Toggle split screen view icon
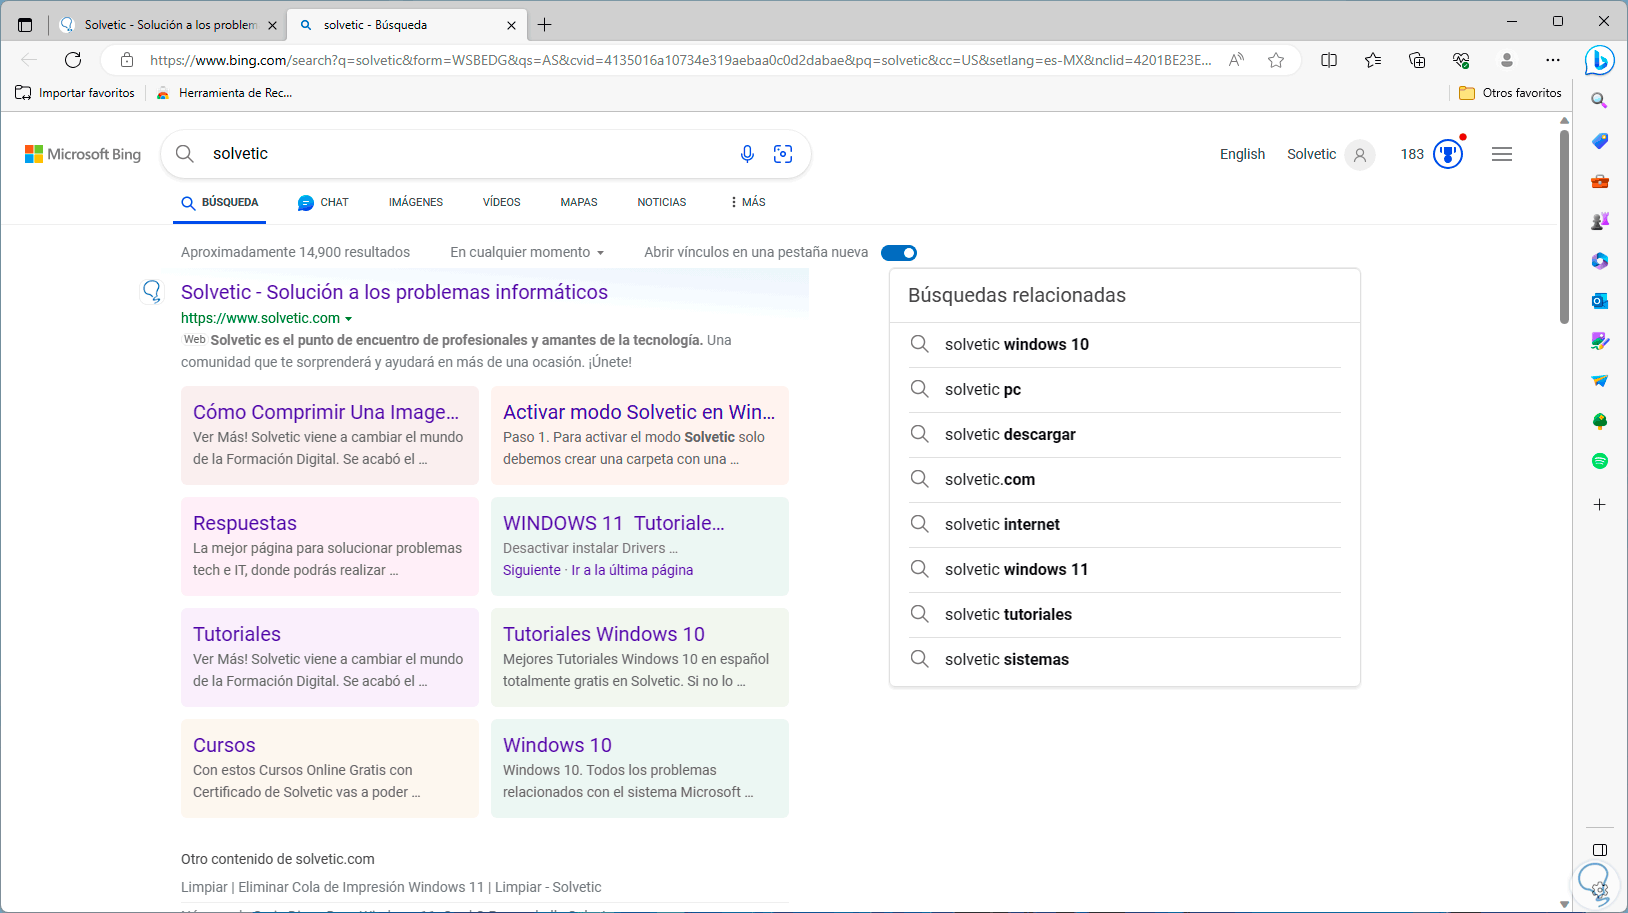The width and height of the screenshot is (1628, 913). [1329, 60]
